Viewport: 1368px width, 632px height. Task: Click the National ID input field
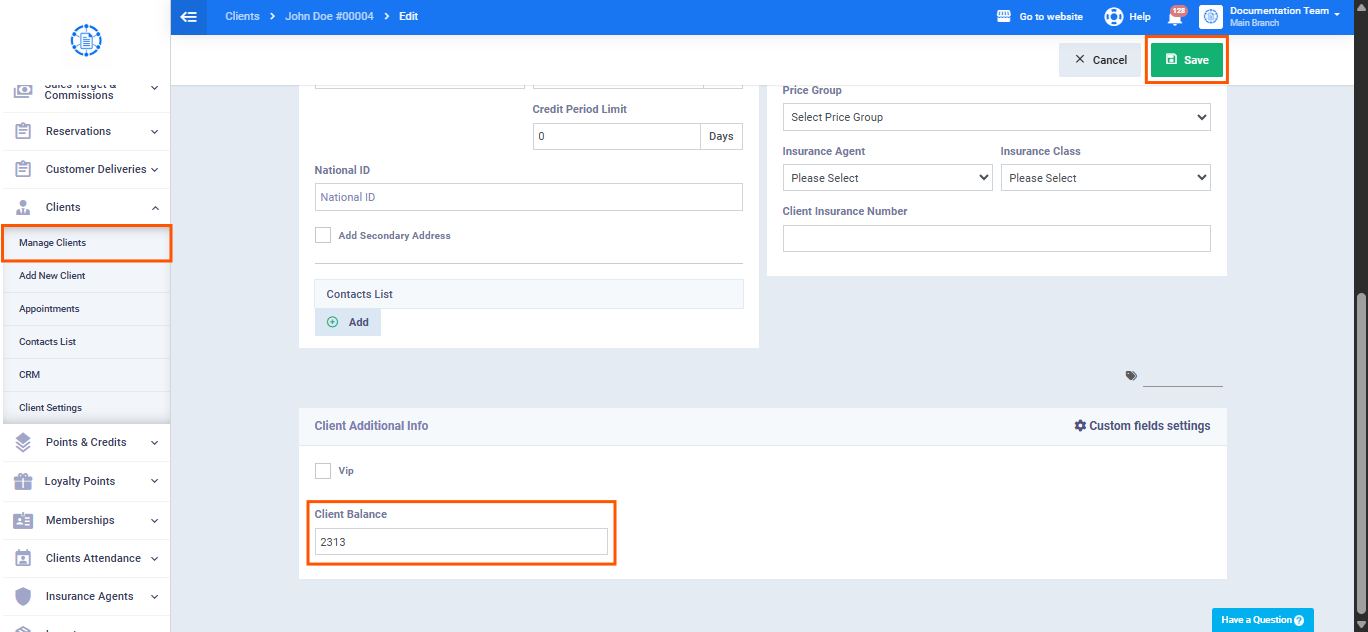529,197
